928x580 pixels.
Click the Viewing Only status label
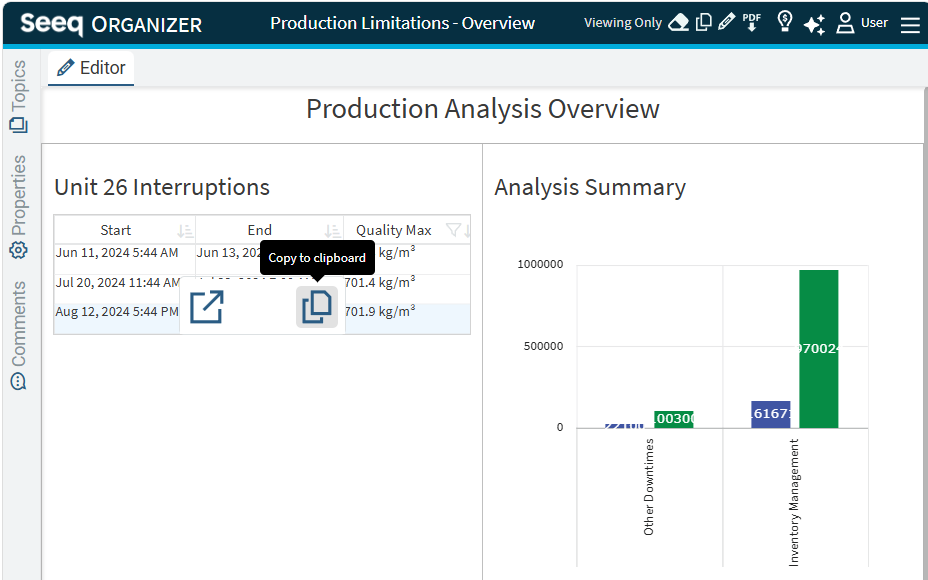coord(623,22)
